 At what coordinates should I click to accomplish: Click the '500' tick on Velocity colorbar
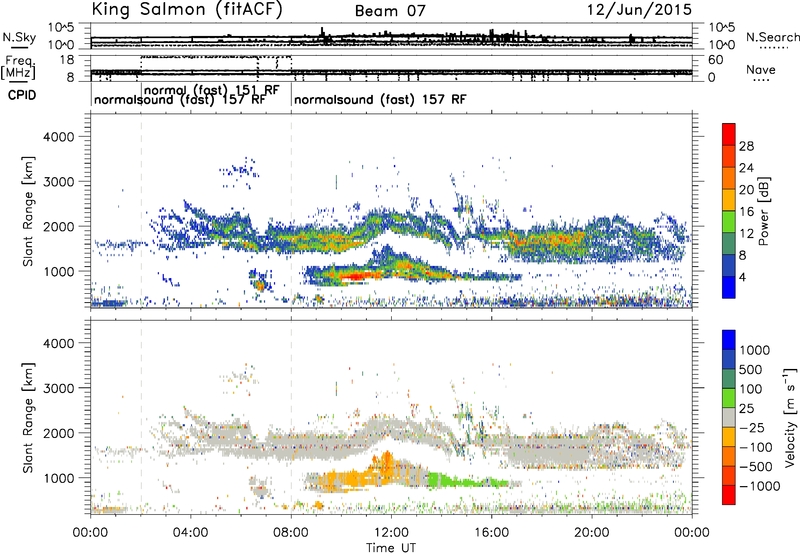point(753,369)
